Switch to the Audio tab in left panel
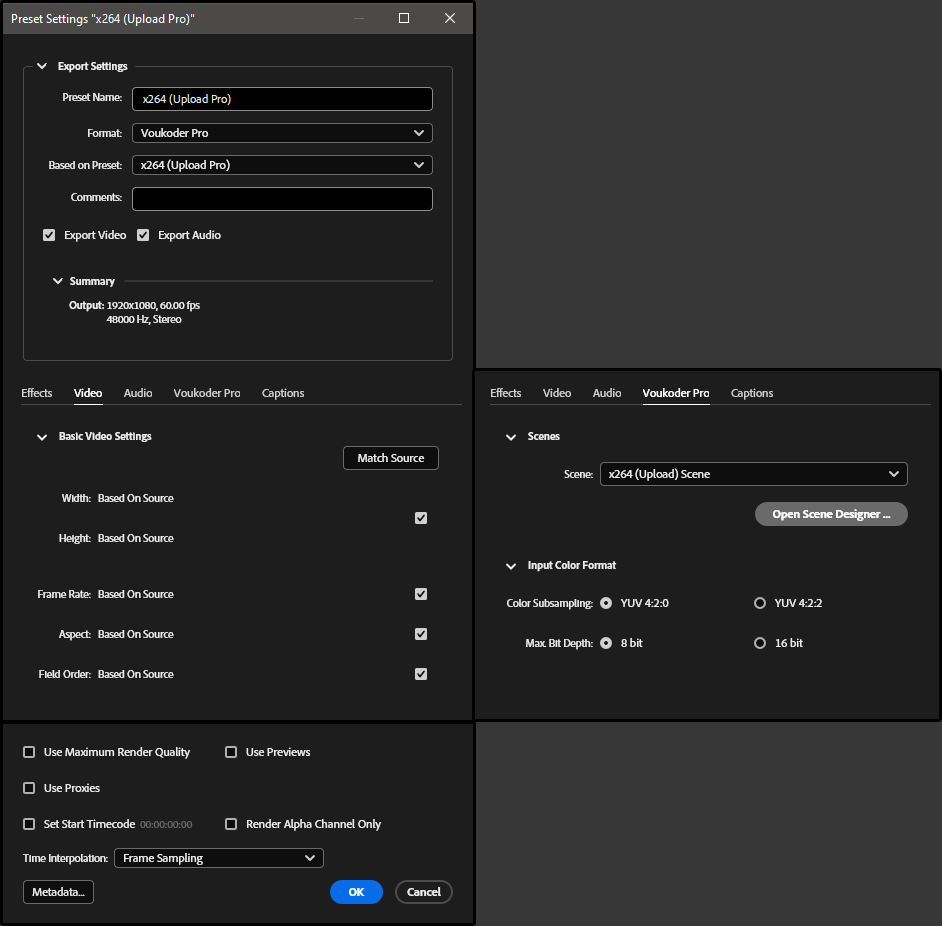This screenshot has width=942, height=926. (138, 393)
